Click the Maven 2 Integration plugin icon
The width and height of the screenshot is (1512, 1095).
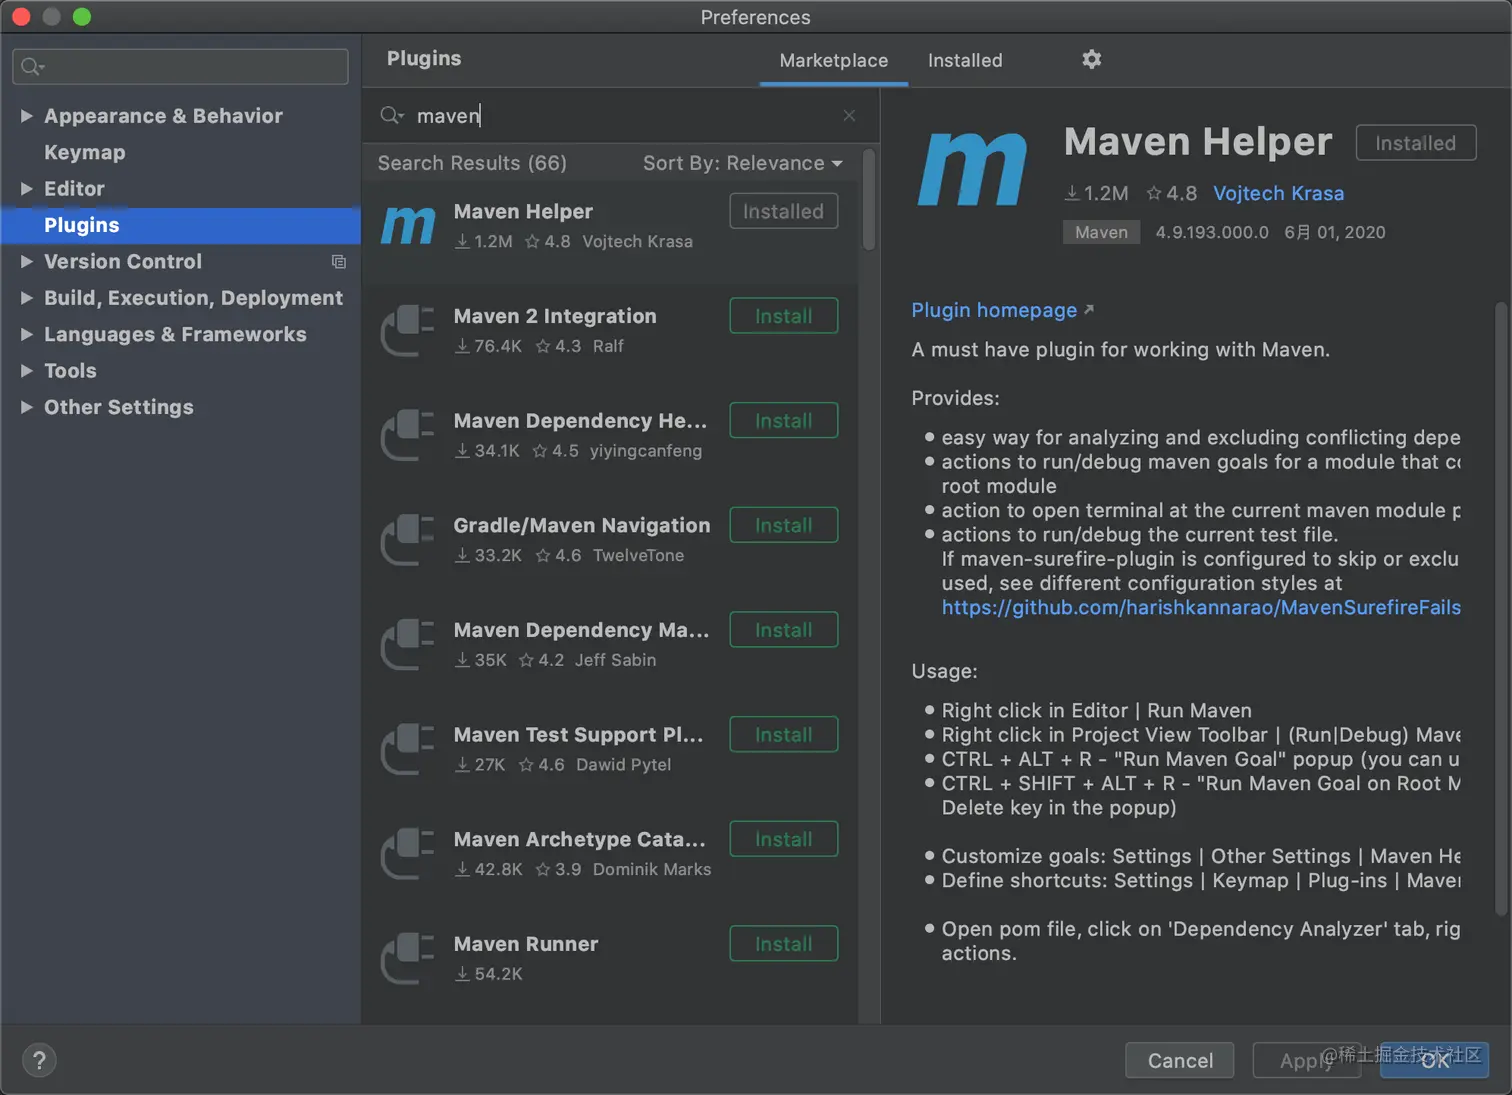pyautogui.click(x=408, y=331)
